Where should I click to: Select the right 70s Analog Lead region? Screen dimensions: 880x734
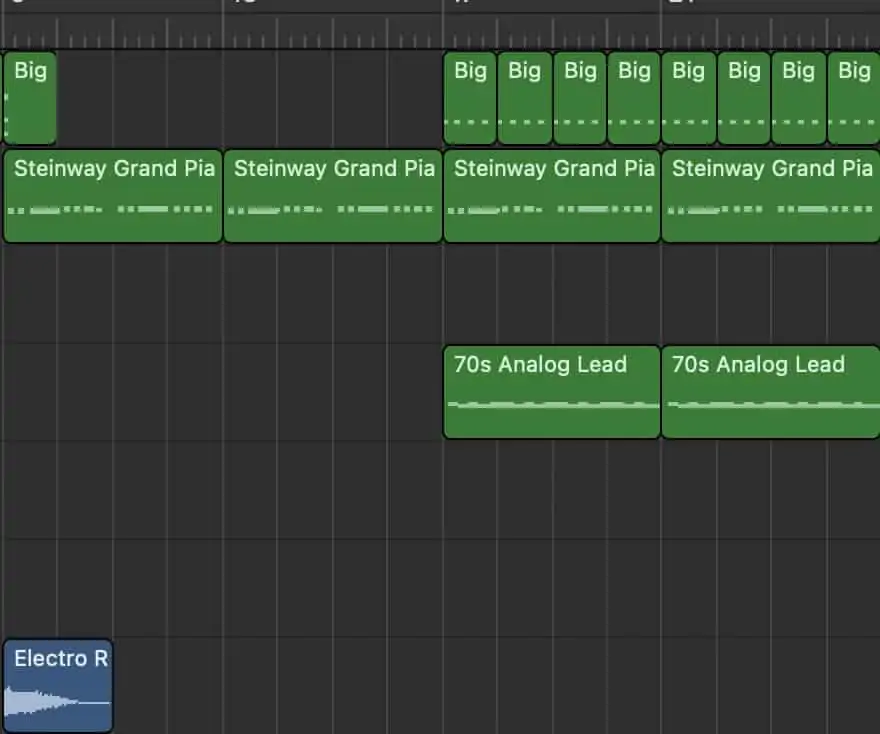point(771,392)
